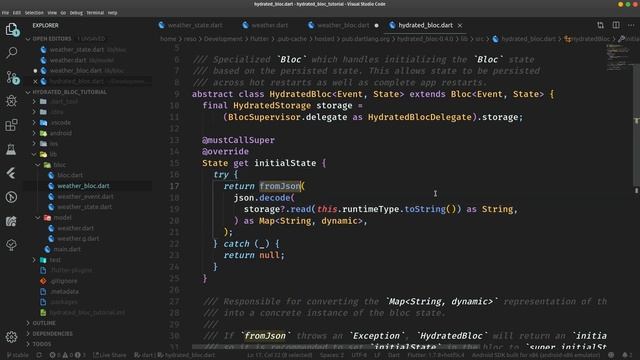Click the horizontal scrollbar under the code editor
Image resolution: width=640 pixels, height=360 pixels.
click(x=335, y=347)
